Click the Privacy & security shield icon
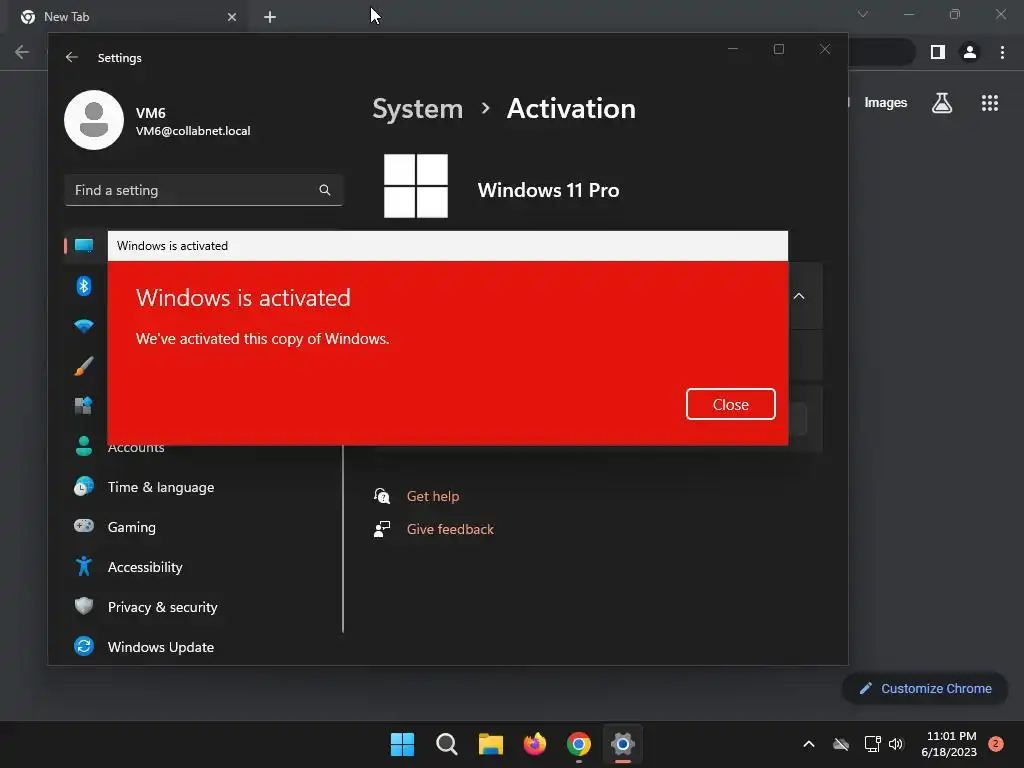The width and height of the screenshot is (1024, 768). [84, 606]
